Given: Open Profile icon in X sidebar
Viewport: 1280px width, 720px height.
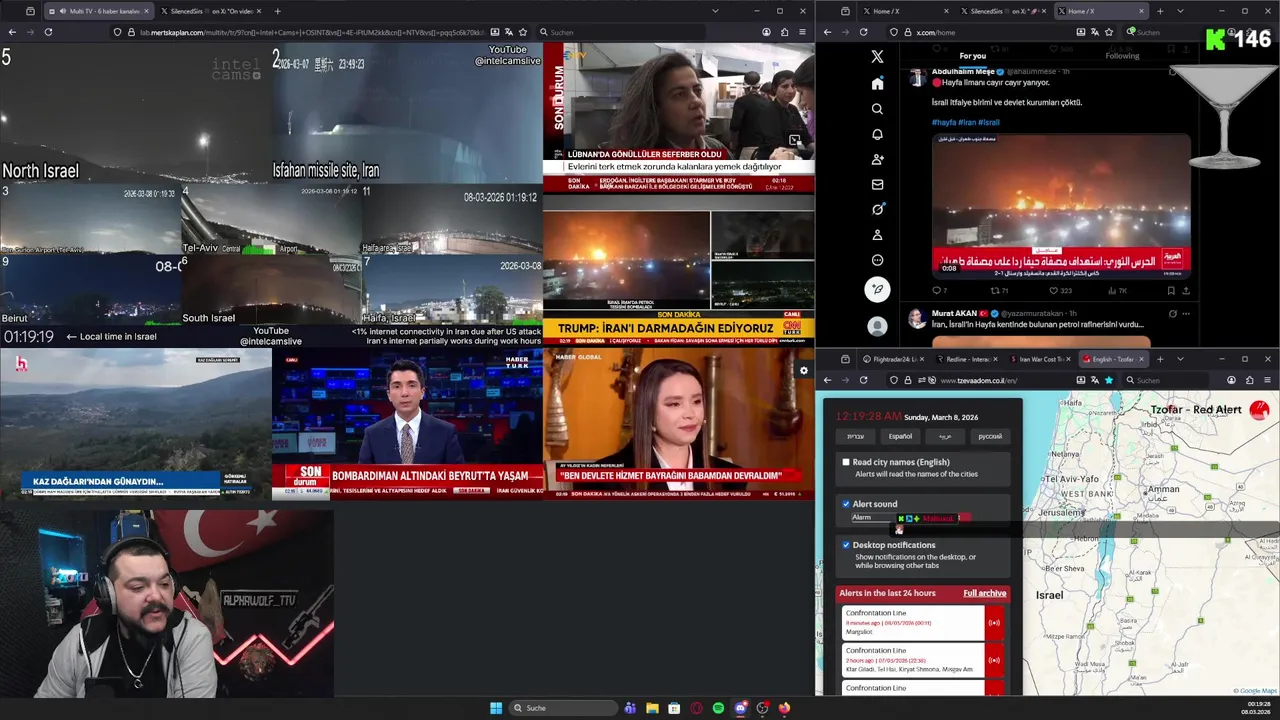Looking at the screenshot, I should 877,235.
